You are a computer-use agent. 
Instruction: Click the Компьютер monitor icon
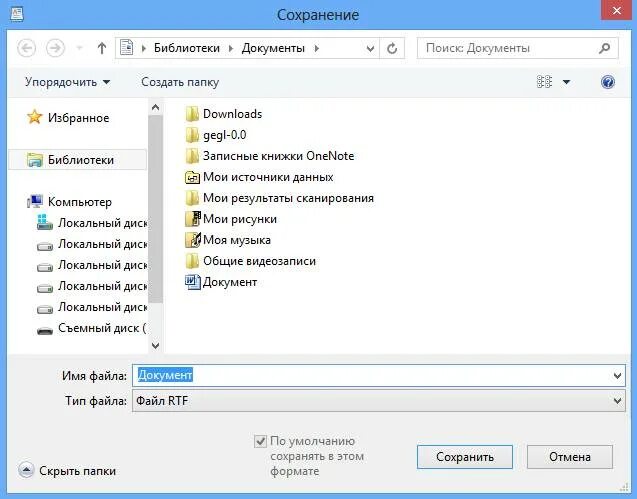(35, 201)
